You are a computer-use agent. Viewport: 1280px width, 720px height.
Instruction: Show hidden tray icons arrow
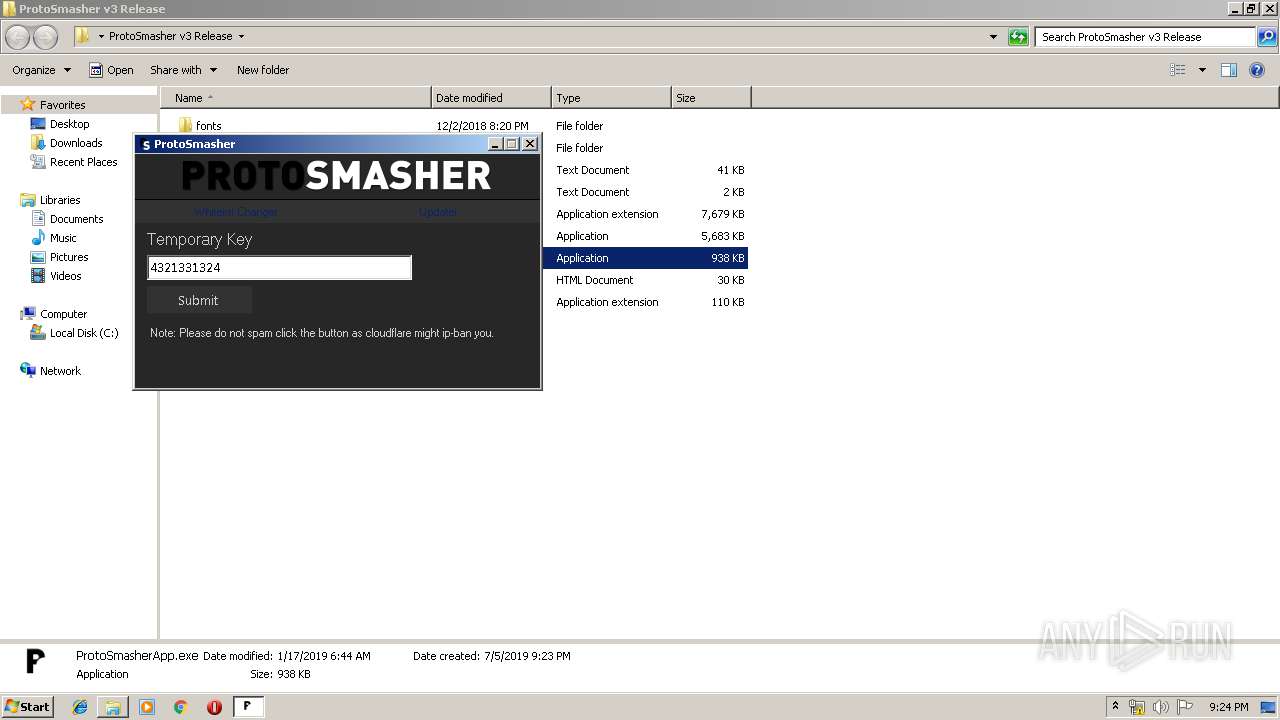coord(1115,706)
